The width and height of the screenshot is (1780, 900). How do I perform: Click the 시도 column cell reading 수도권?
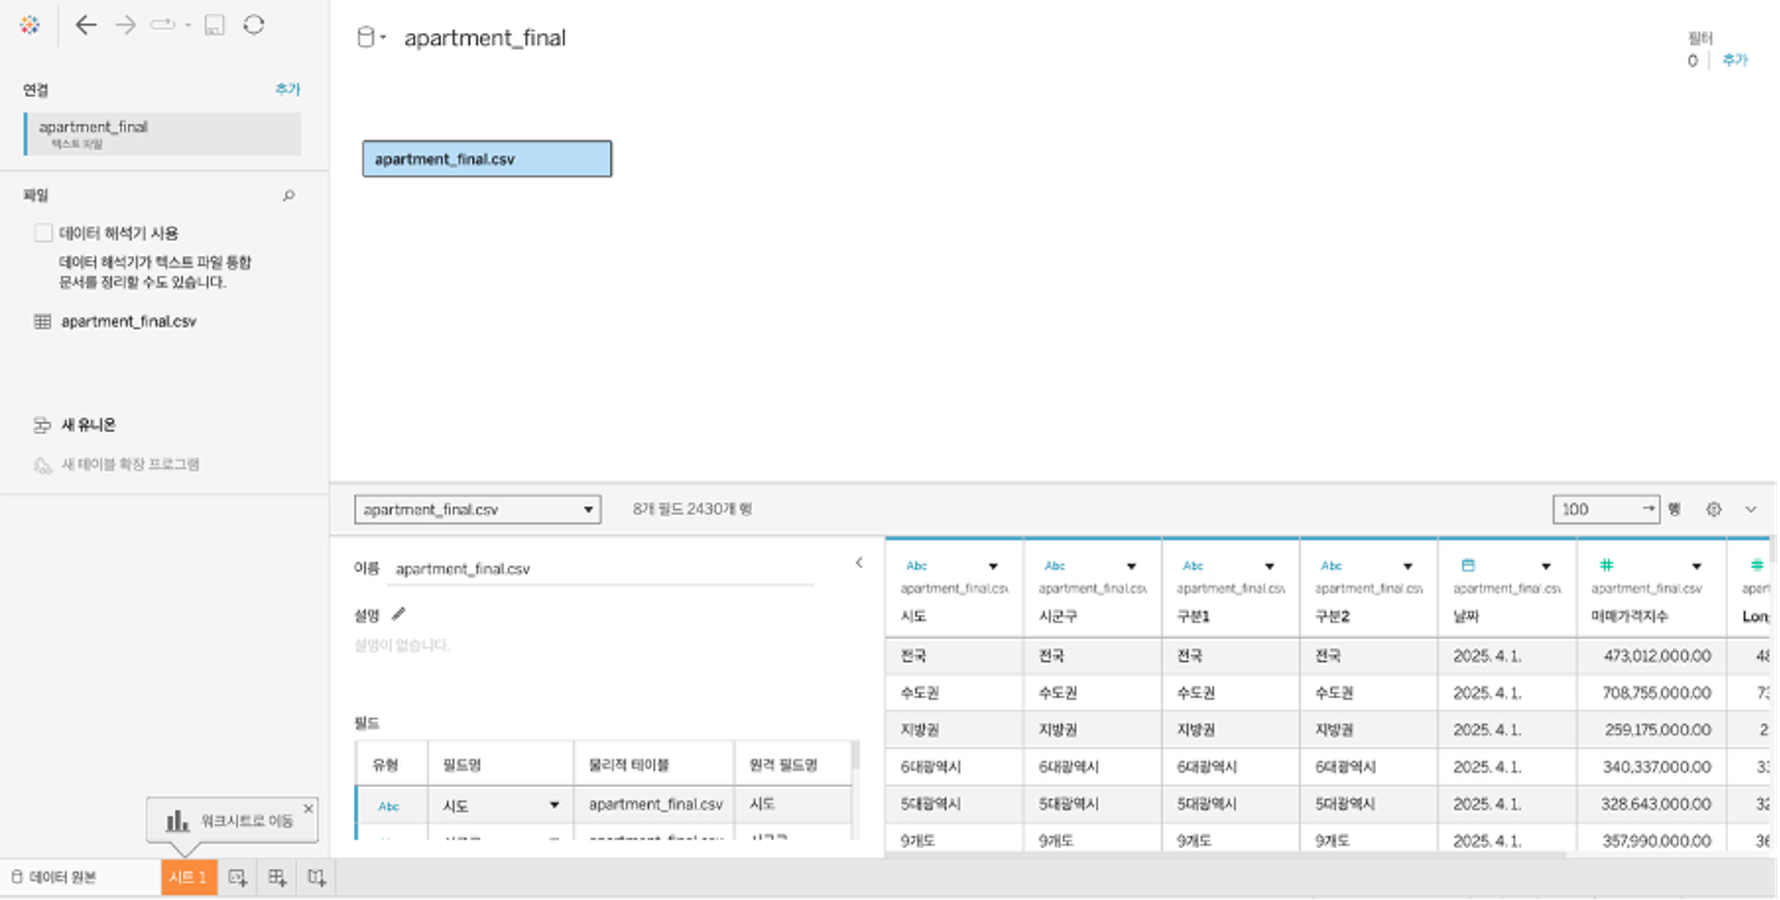(x=954, y=693)
